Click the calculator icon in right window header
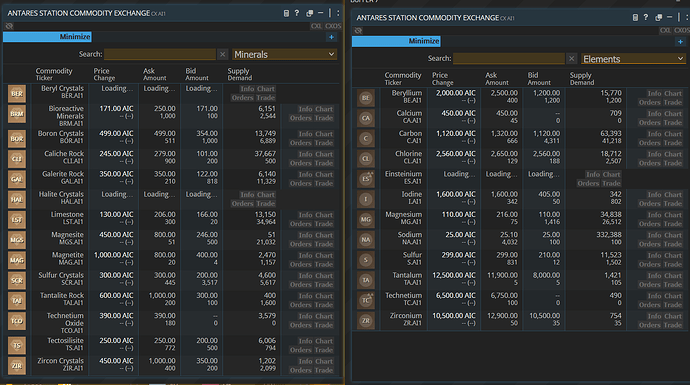690x385 pixels. [635, 18]
